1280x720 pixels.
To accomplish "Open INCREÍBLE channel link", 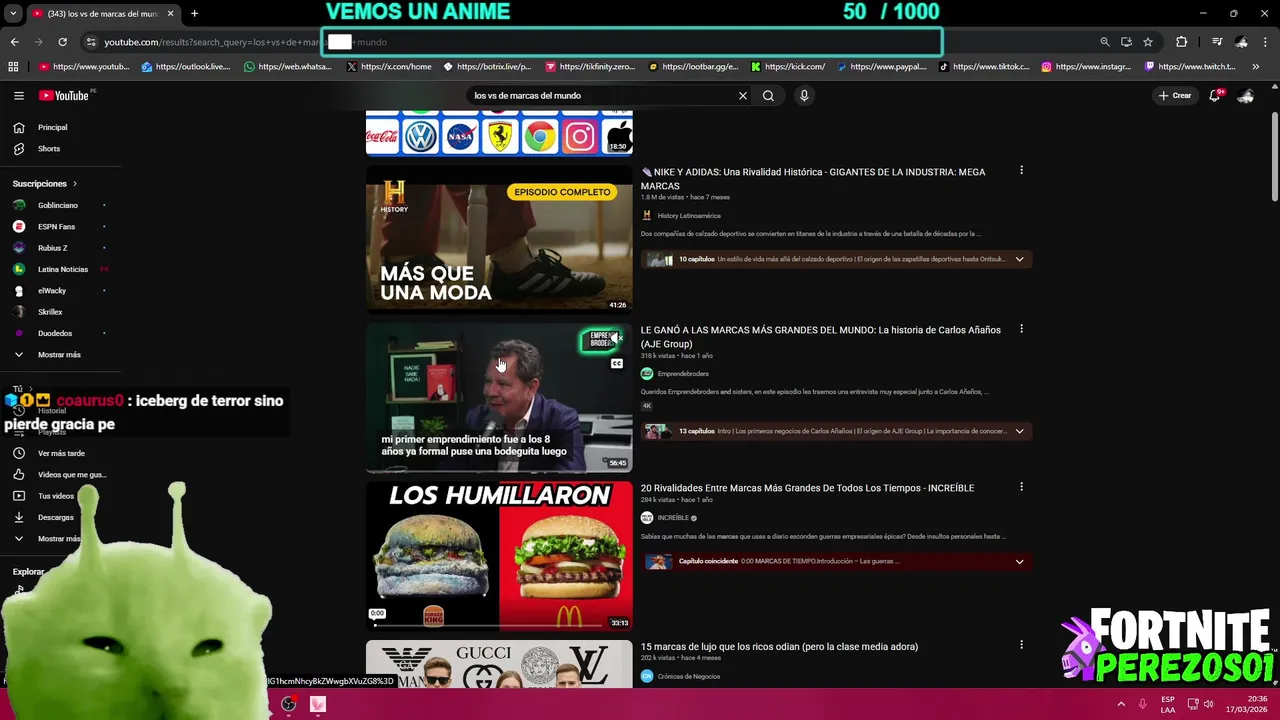I will pos(673,518).
